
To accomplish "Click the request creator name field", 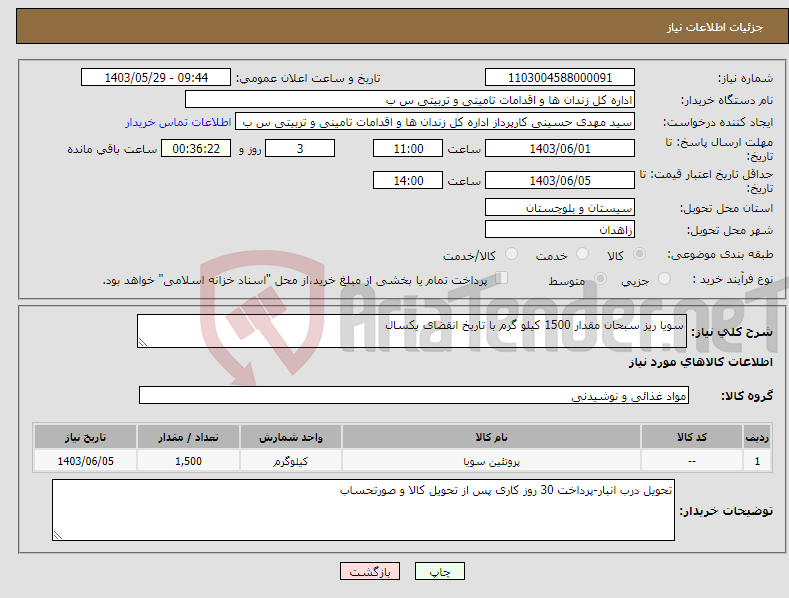I will (x=435, y=122).
